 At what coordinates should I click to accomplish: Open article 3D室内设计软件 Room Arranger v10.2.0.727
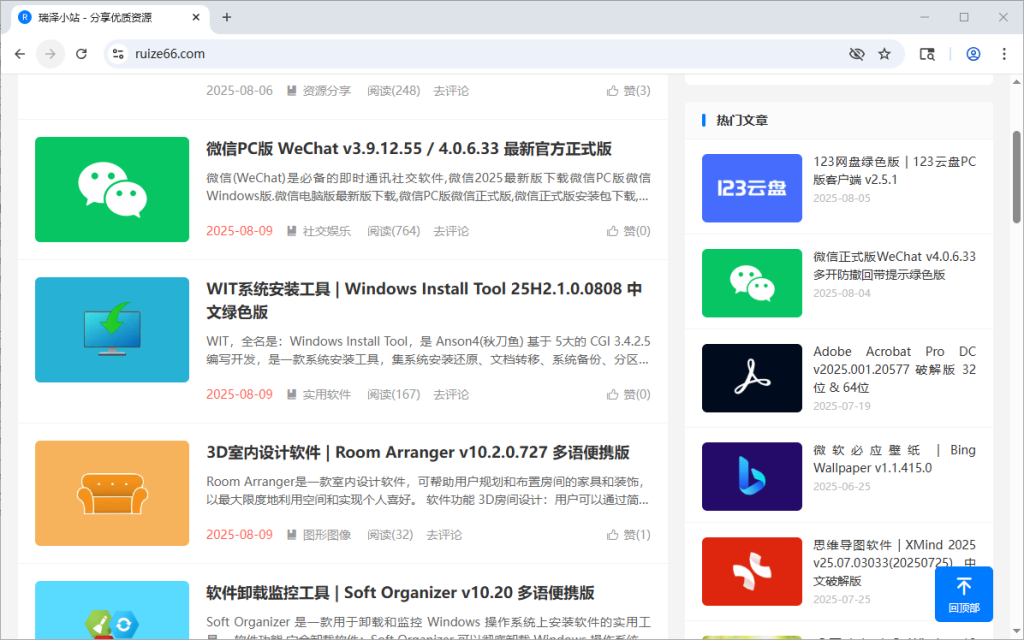pos(418,453)
